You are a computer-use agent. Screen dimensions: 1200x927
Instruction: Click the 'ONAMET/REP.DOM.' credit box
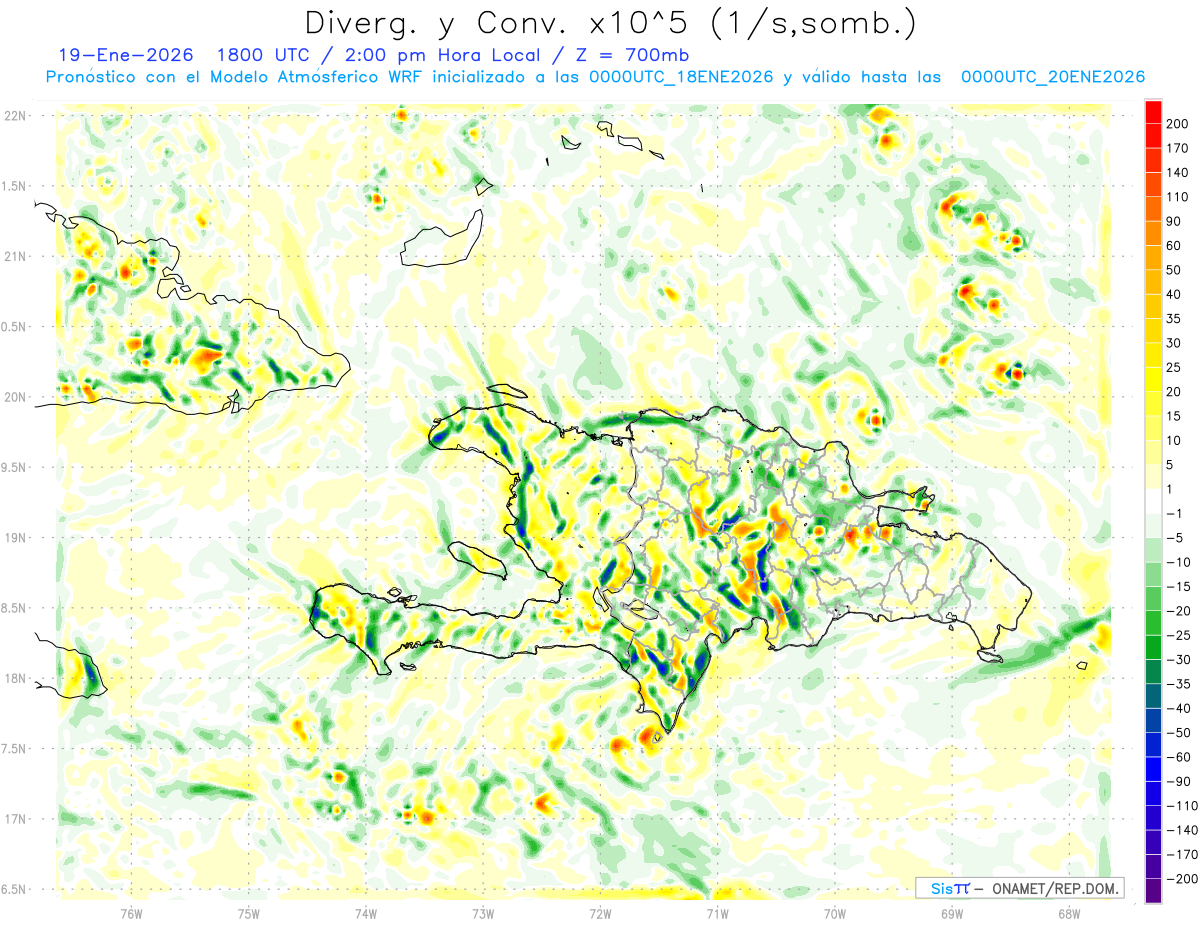click(1020, 888)
